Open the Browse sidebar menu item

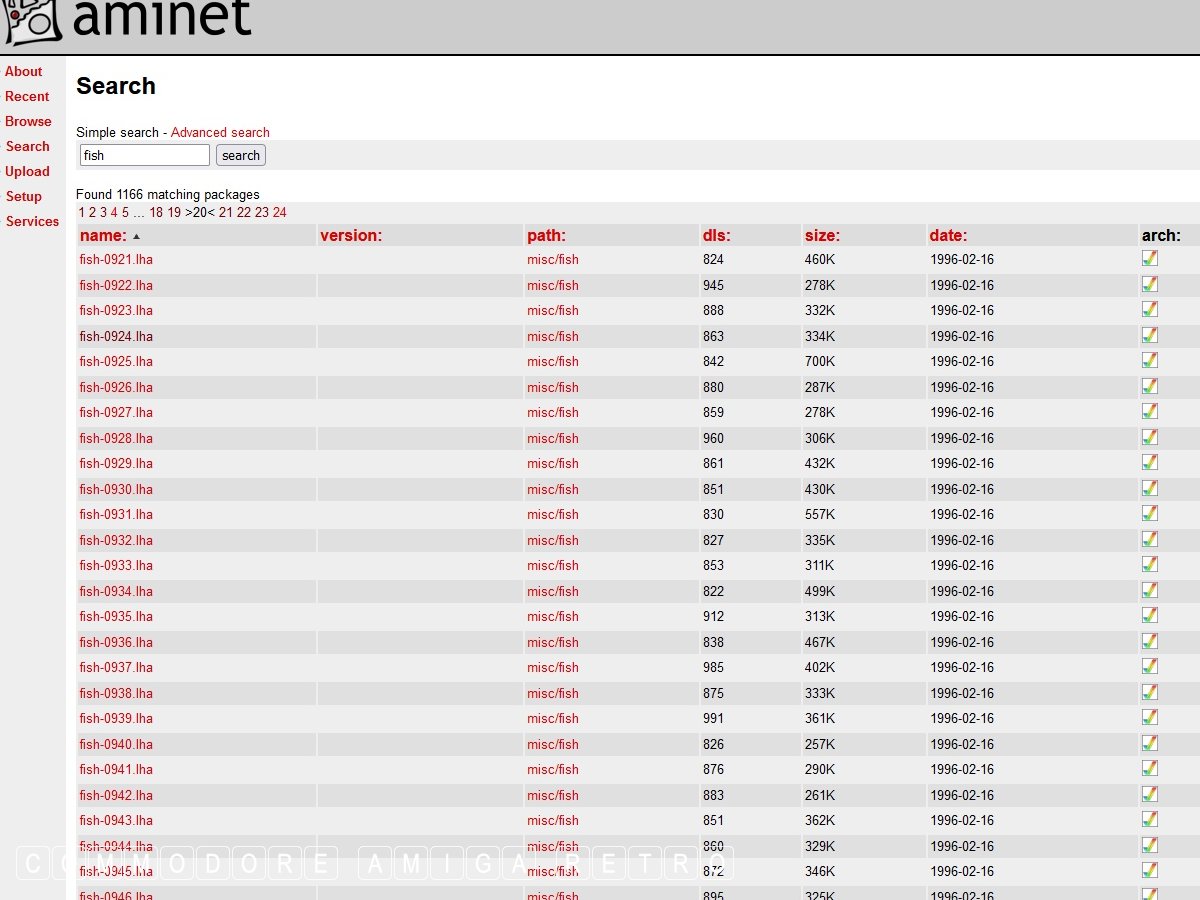28,121
